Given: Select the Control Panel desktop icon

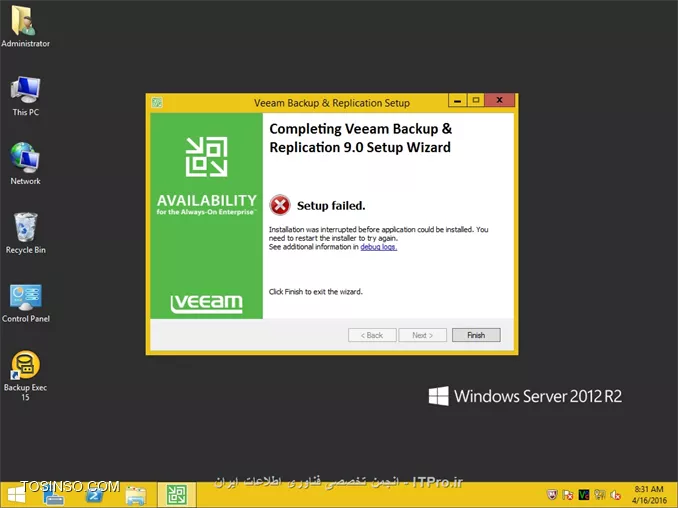Looking at the screenshot, I should point(26,303).
